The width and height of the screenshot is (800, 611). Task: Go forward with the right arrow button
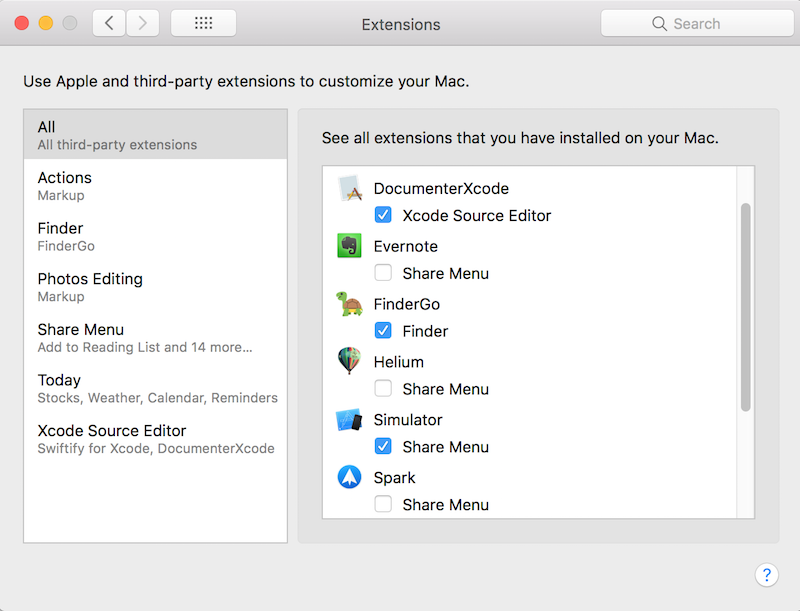point(143,23)
